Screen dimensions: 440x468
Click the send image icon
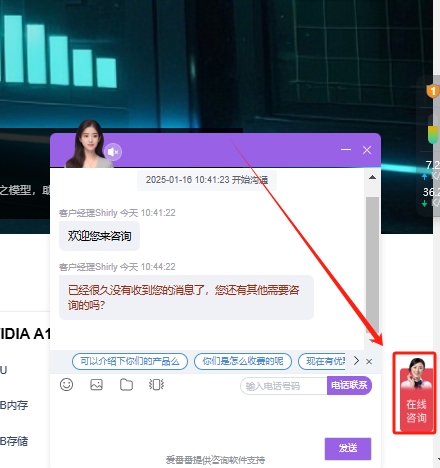tap(96, 385)
